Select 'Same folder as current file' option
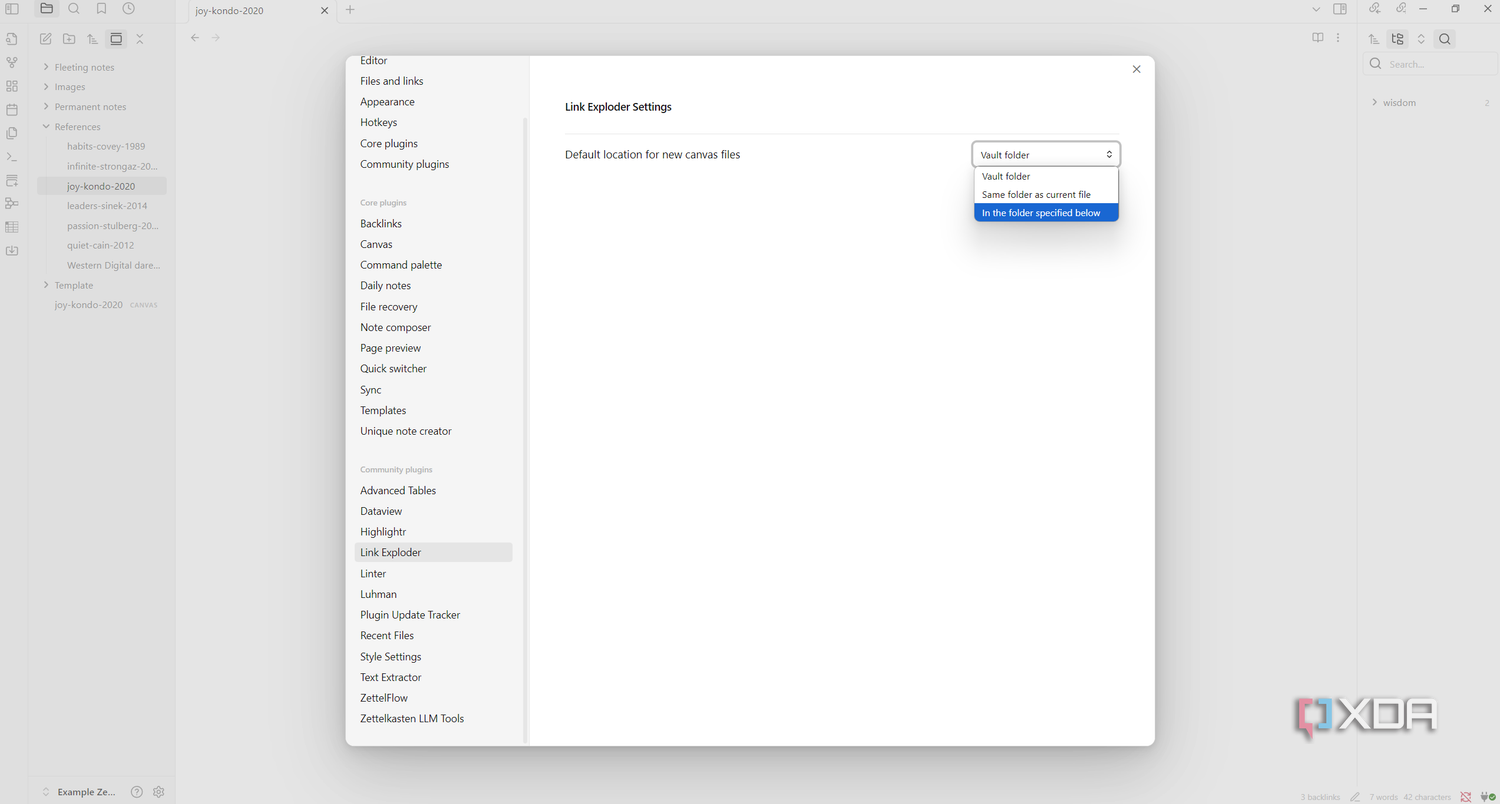The height and width of the screenshot is (804, 1500). pos(1046,195)
